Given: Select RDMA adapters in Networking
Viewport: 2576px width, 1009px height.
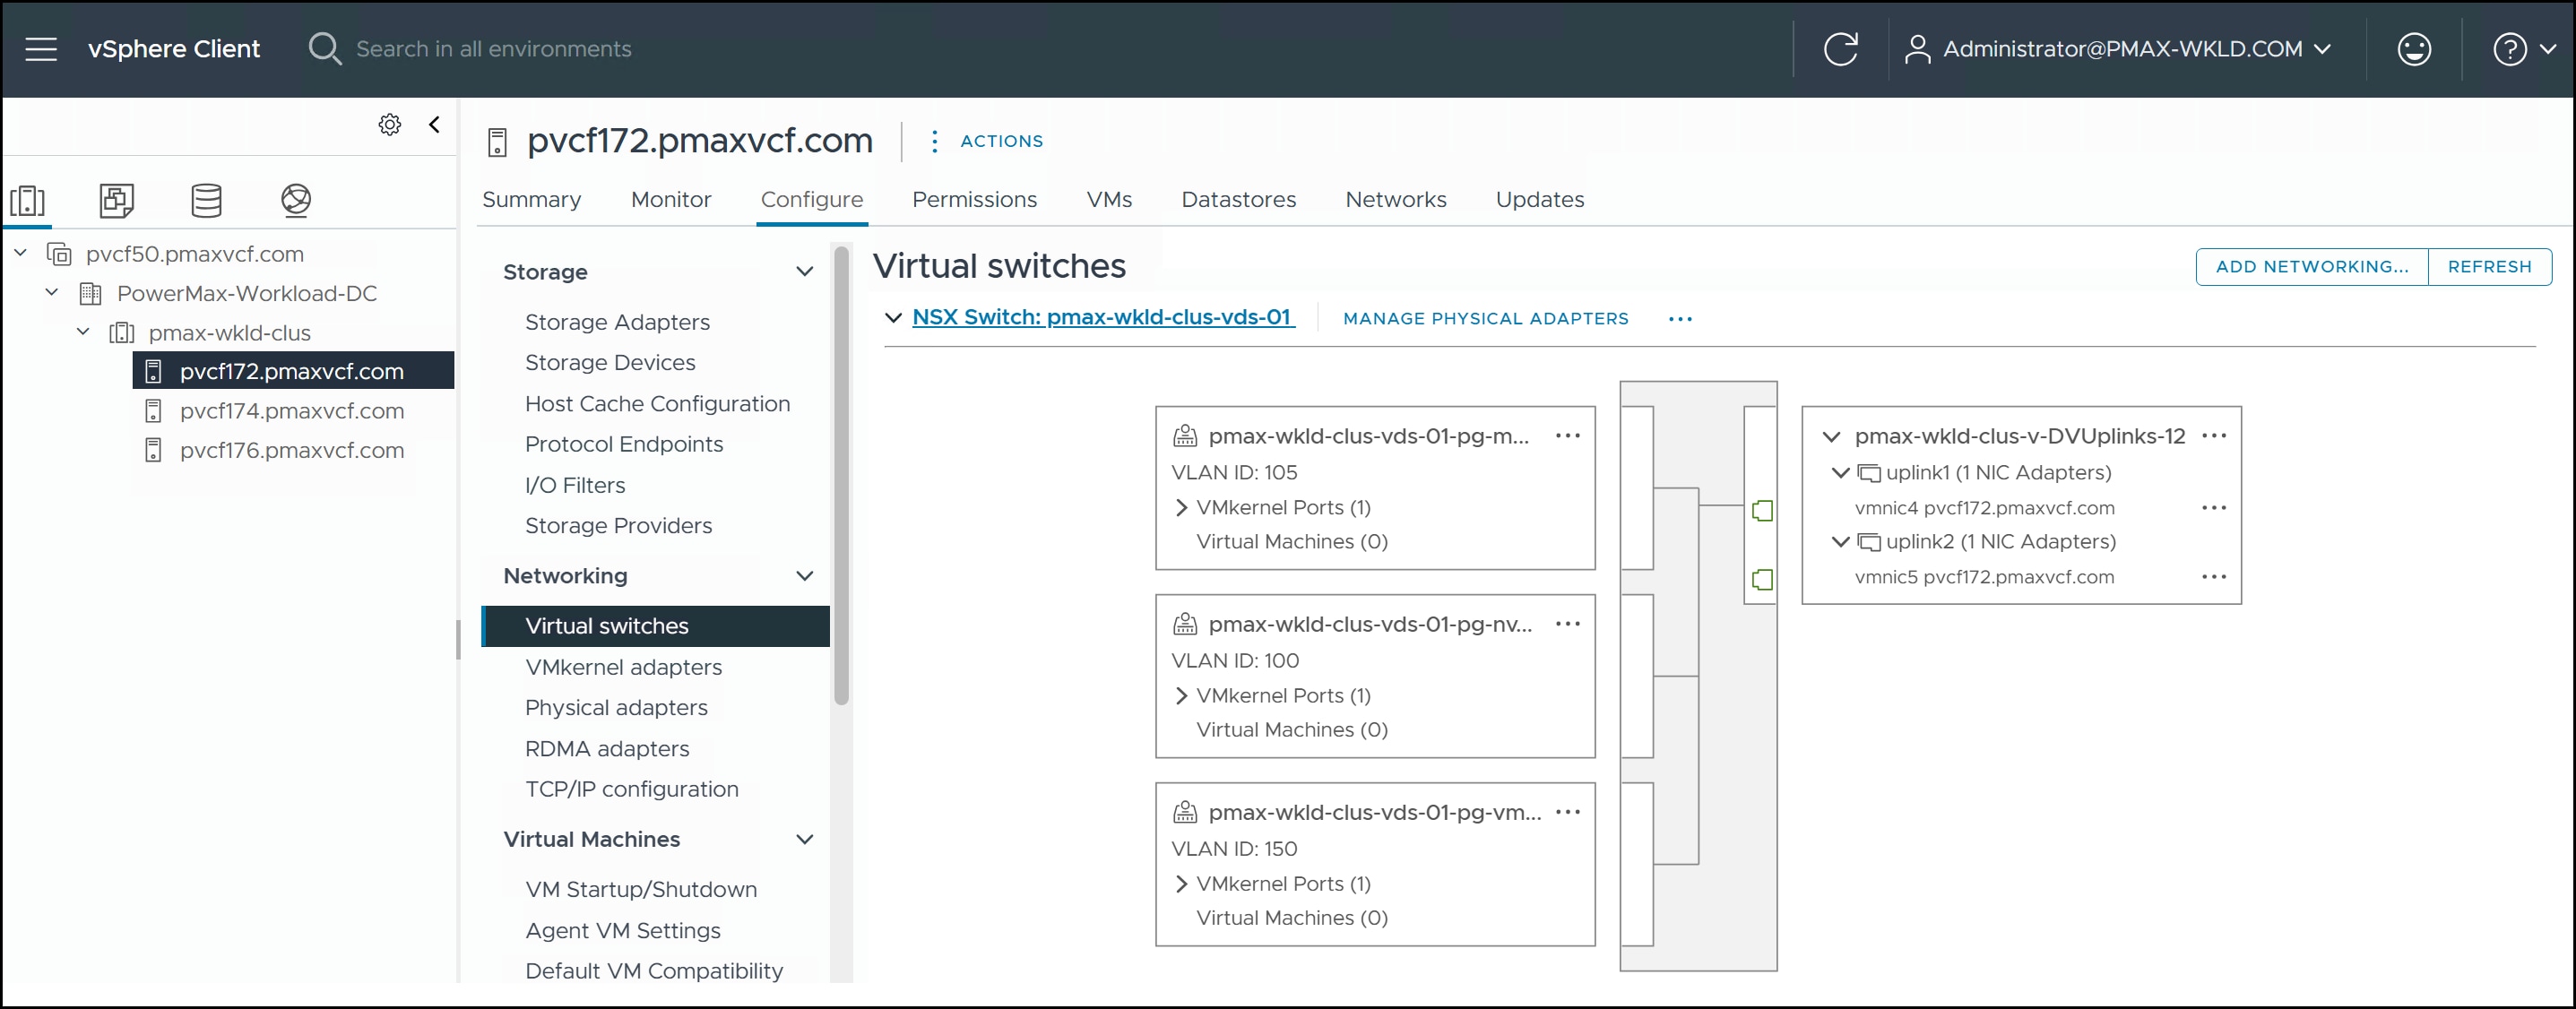Looking at the screenshot, I should tap(607, 749).
